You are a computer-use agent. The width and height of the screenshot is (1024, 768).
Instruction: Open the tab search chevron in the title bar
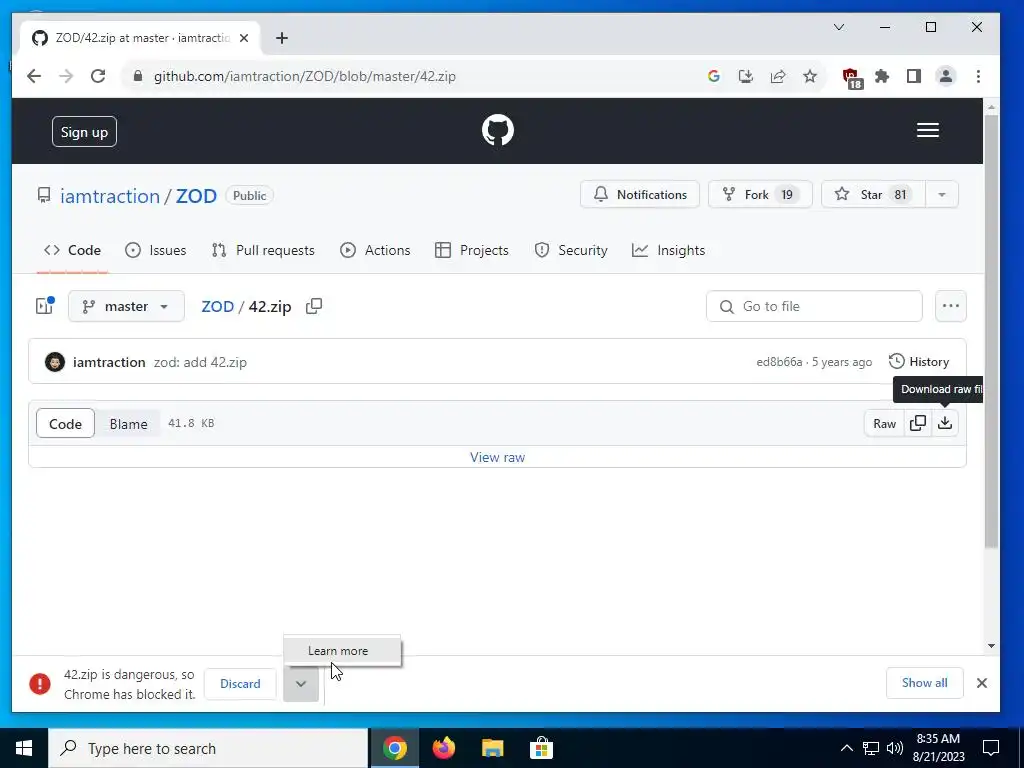[x=839, y=27]
